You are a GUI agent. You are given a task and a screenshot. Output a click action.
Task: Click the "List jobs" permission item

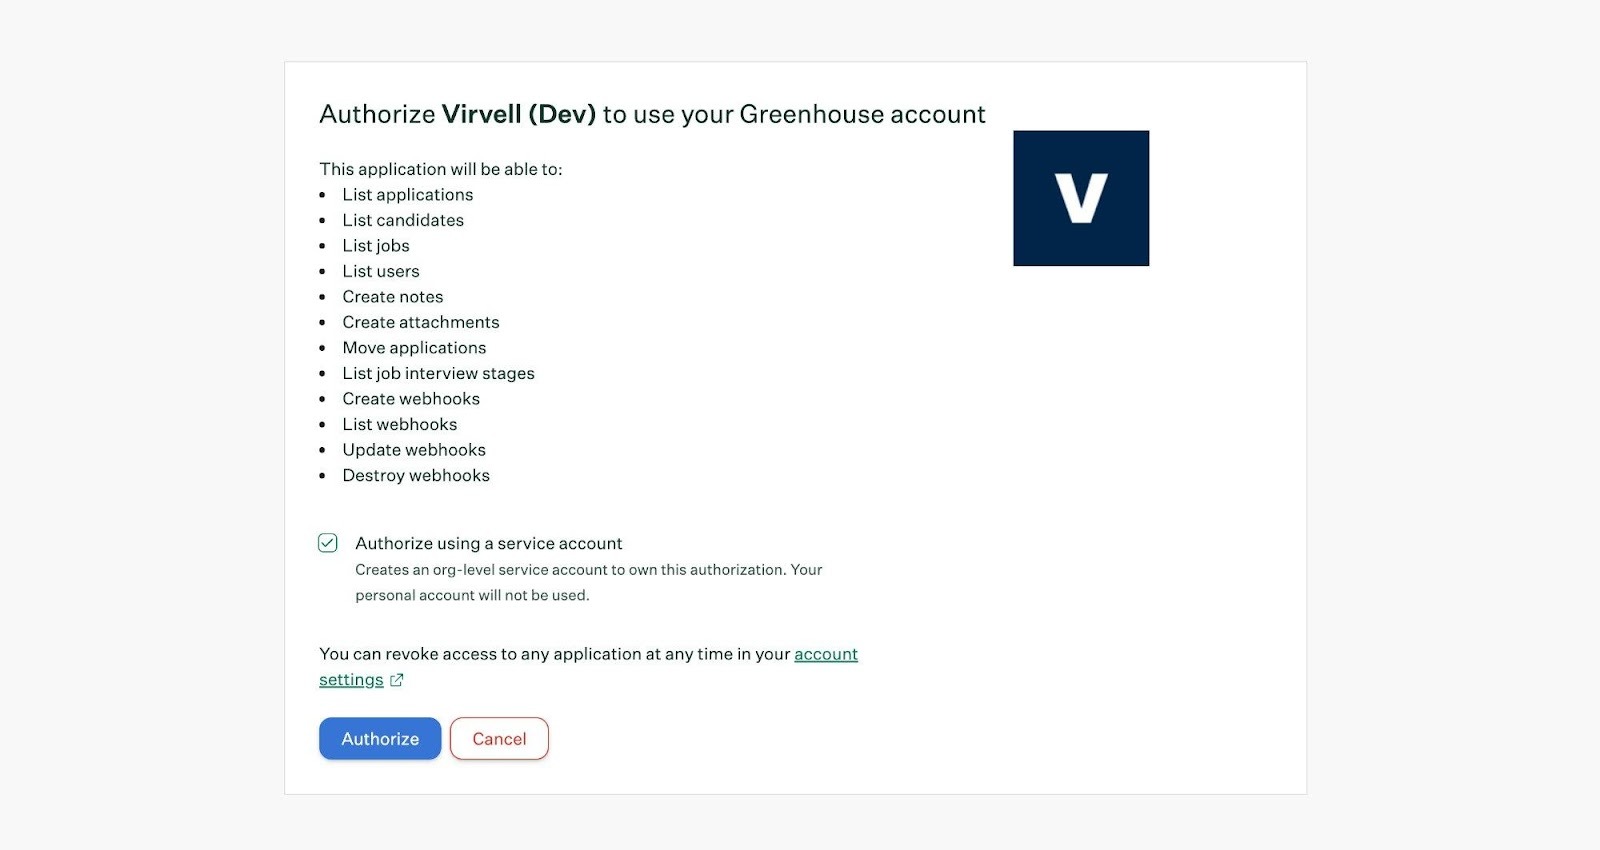pyautogui.click(x=376, y=245)
